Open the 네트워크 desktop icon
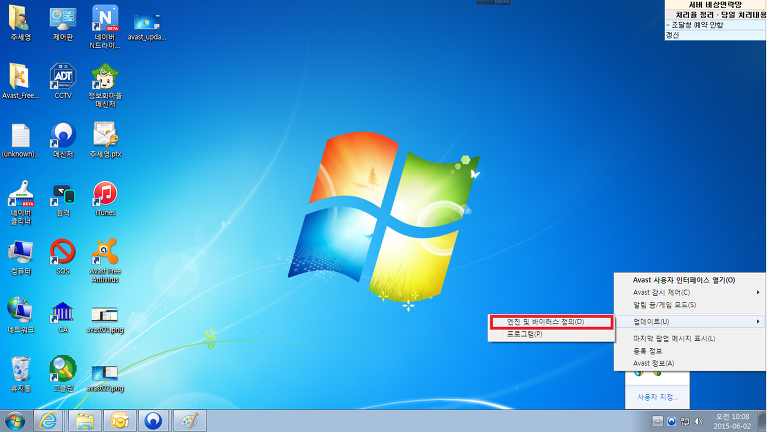Viewport: 769px width, 432px height. pos(21,316)
